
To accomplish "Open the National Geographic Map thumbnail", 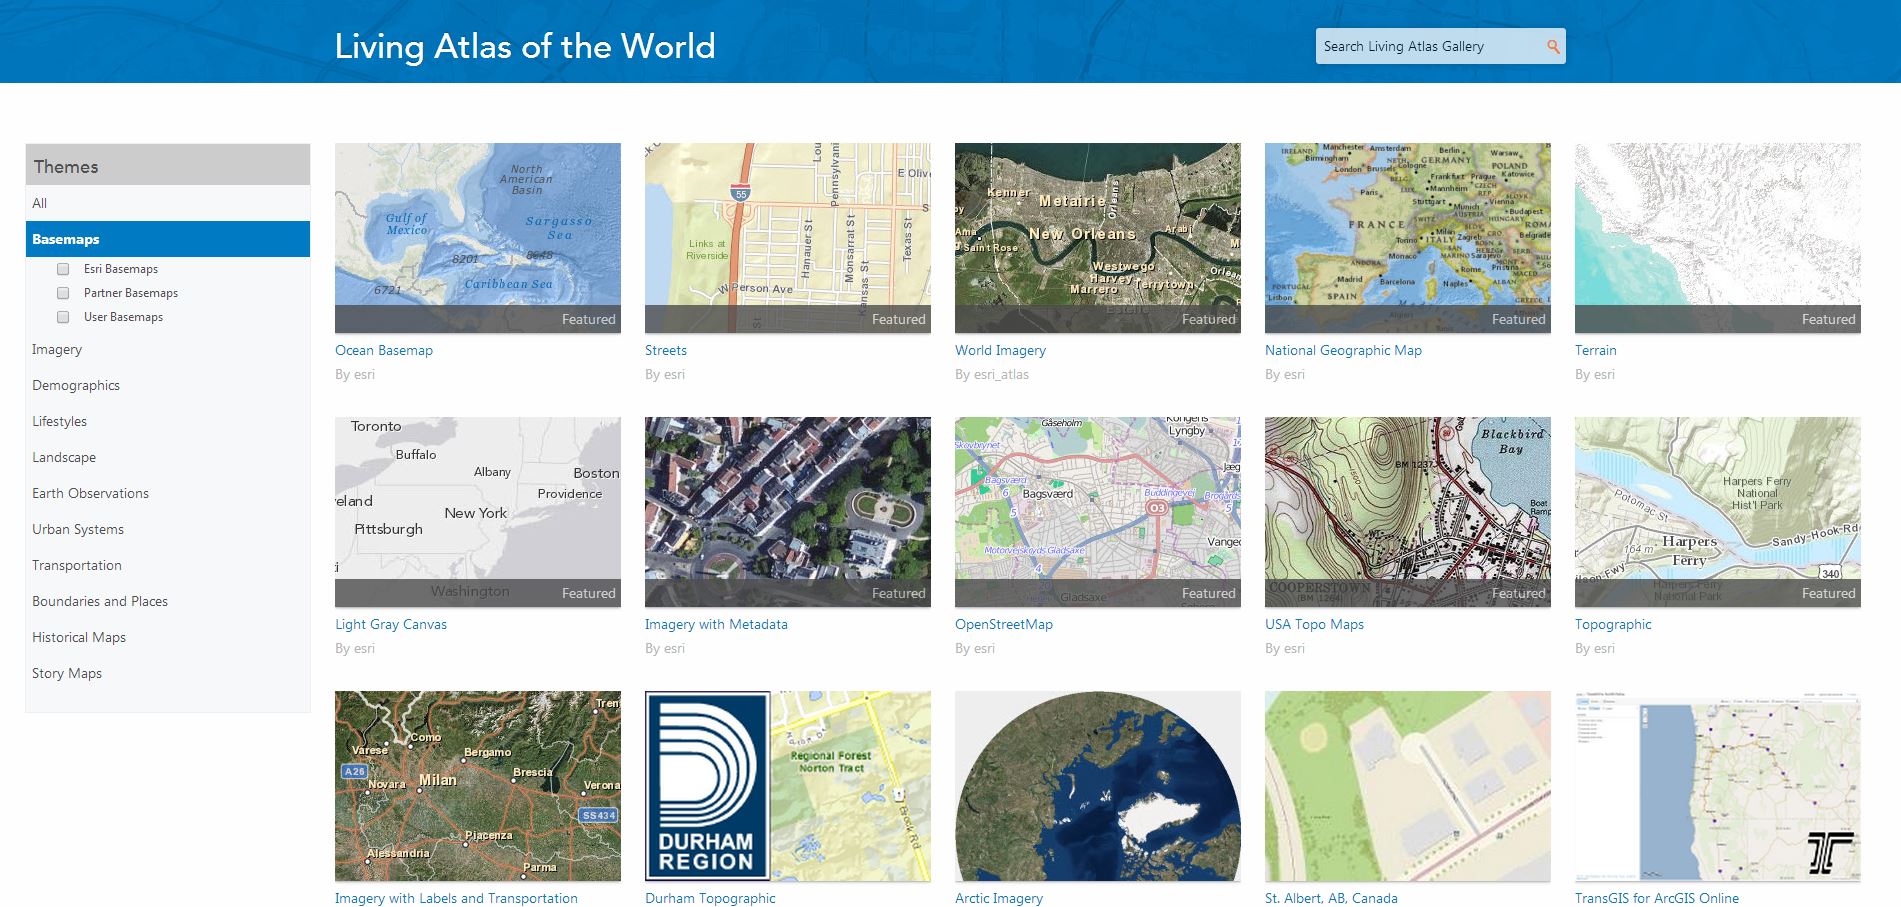I will [x=1408, y=238].
